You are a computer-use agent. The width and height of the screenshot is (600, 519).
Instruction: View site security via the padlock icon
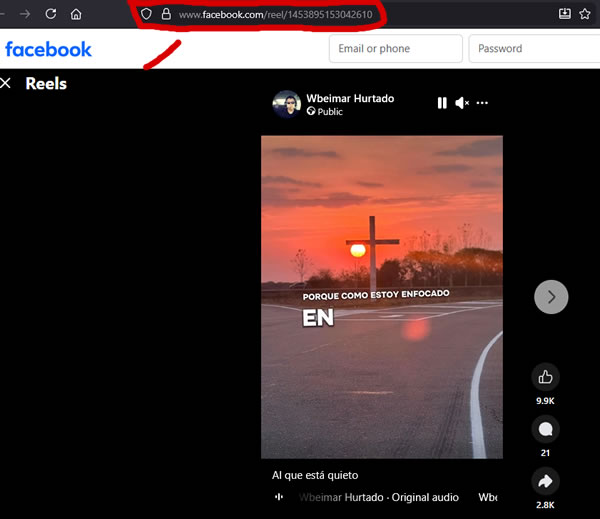point(166,14)
